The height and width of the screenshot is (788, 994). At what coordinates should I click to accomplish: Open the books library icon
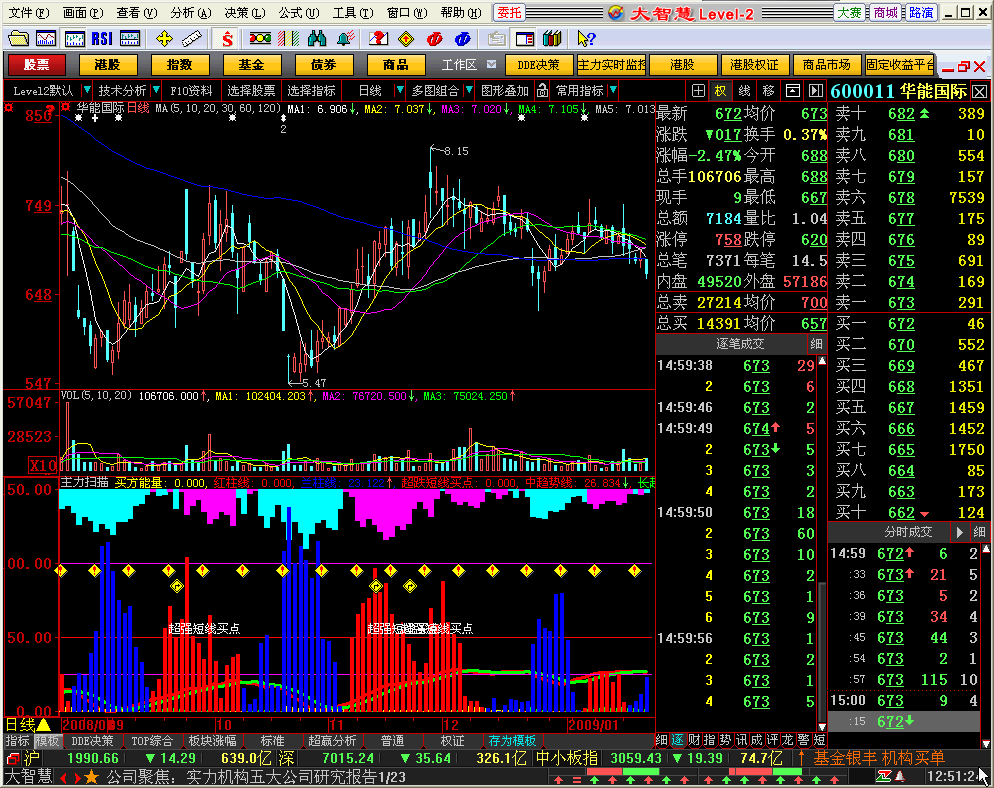552,39
